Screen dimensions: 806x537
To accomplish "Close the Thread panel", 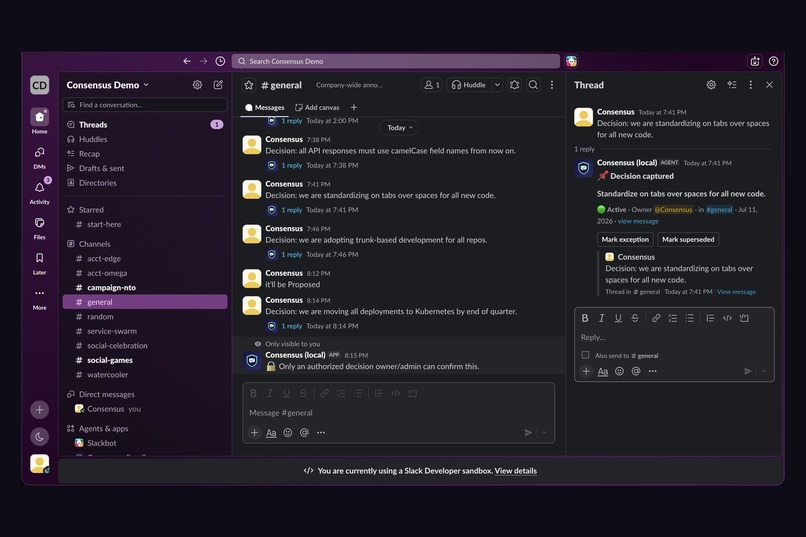I will tap(769, 85).
